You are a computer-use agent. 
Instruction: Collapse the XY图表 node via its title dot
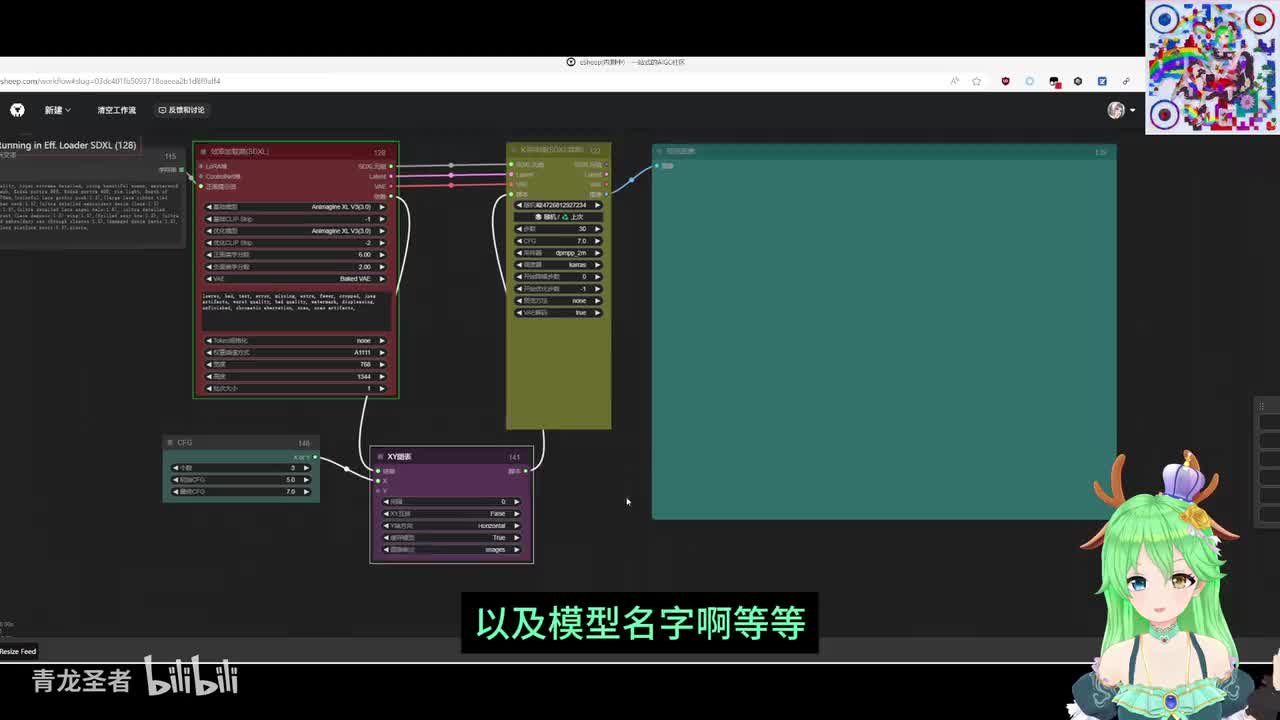pos(379,457)
